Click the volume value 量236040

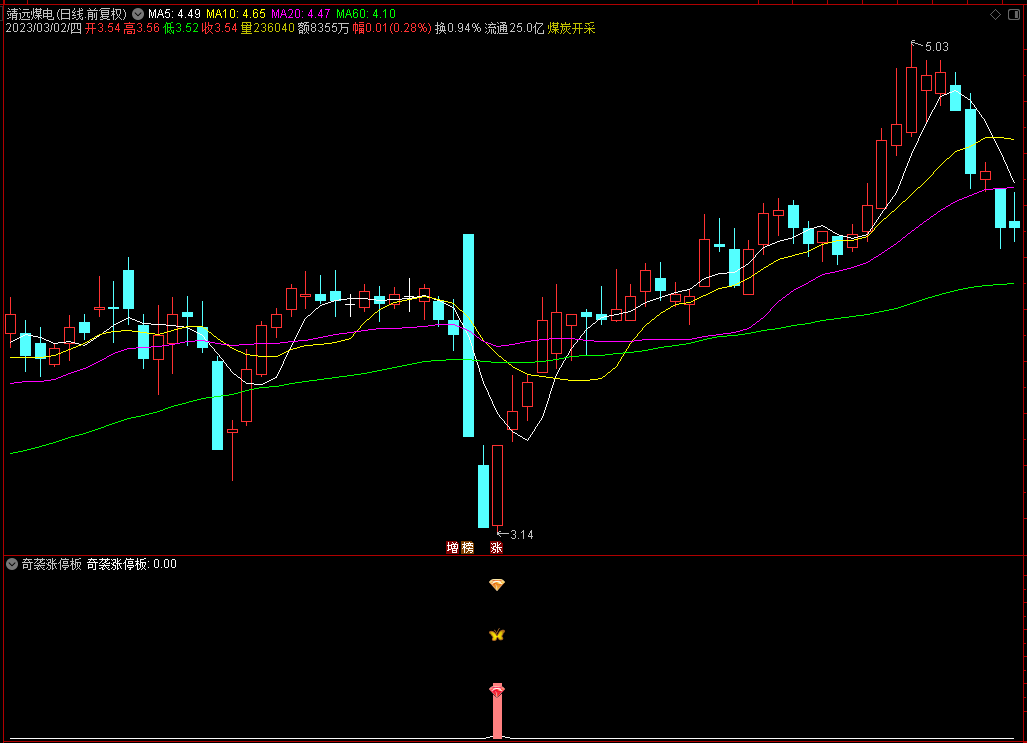(267, 28)
